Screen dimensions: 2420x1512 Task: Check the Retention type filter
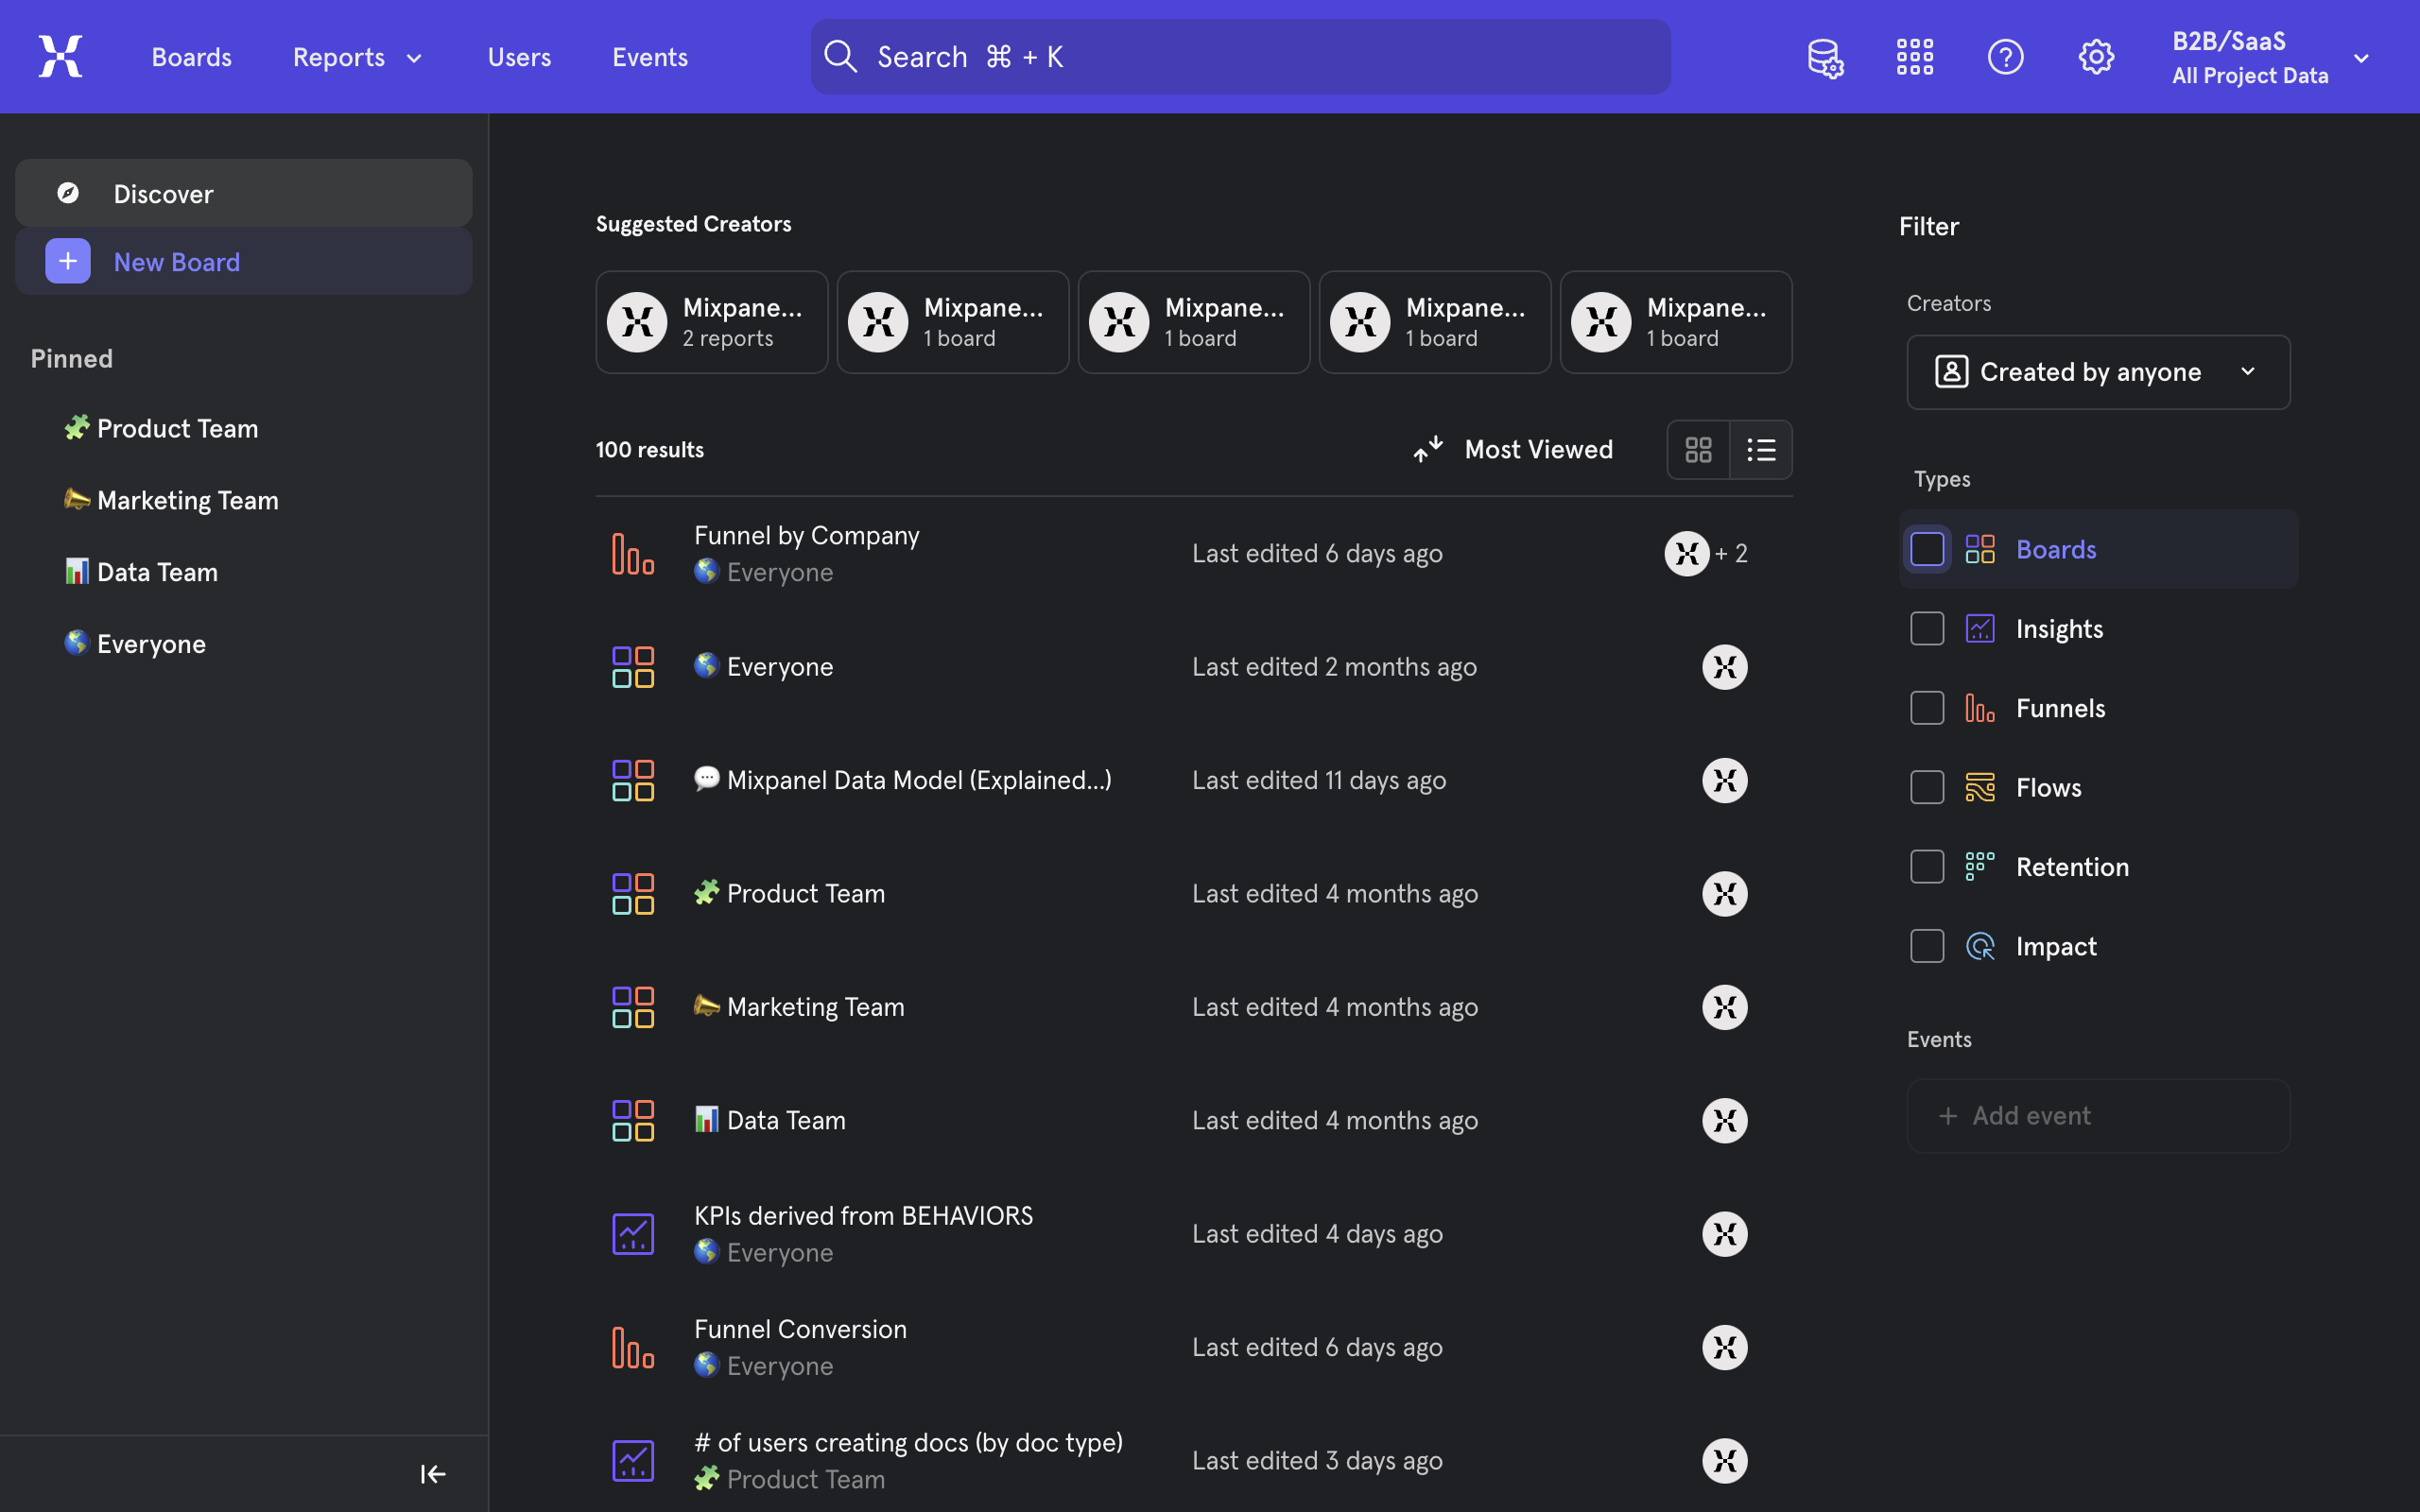coord(1927,867)
